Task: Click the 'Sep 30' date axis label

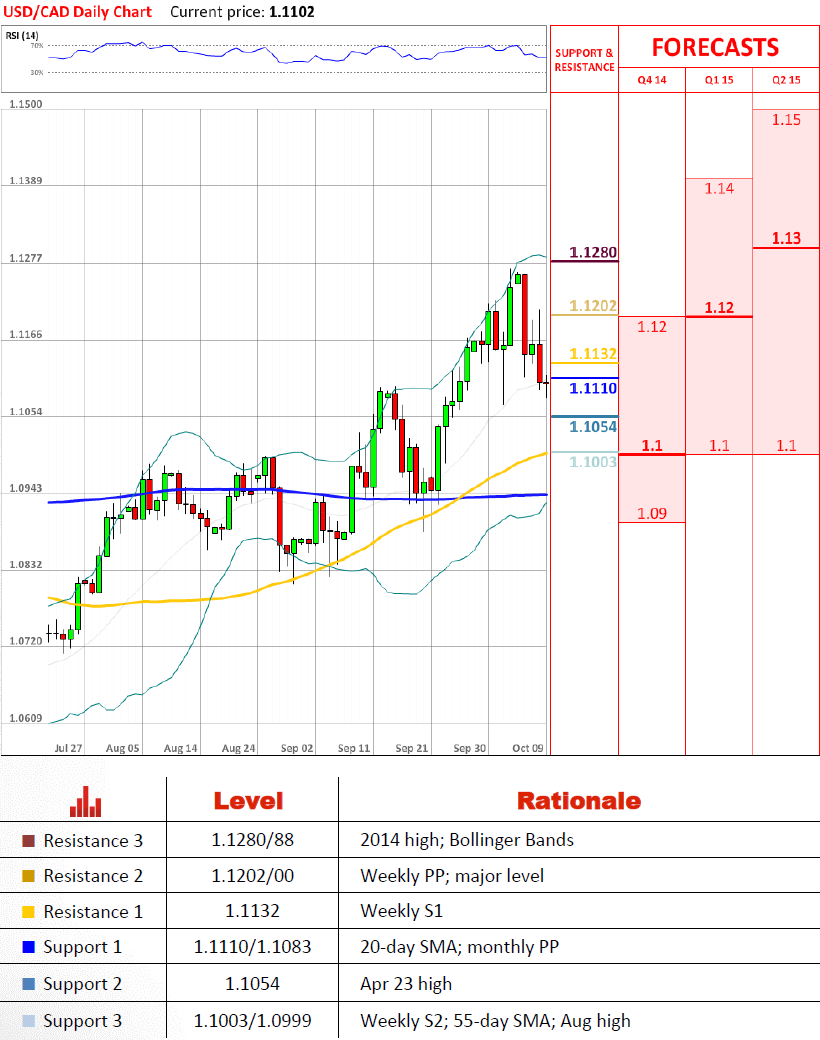Action: pyautogui.click(x=470, y=748)
